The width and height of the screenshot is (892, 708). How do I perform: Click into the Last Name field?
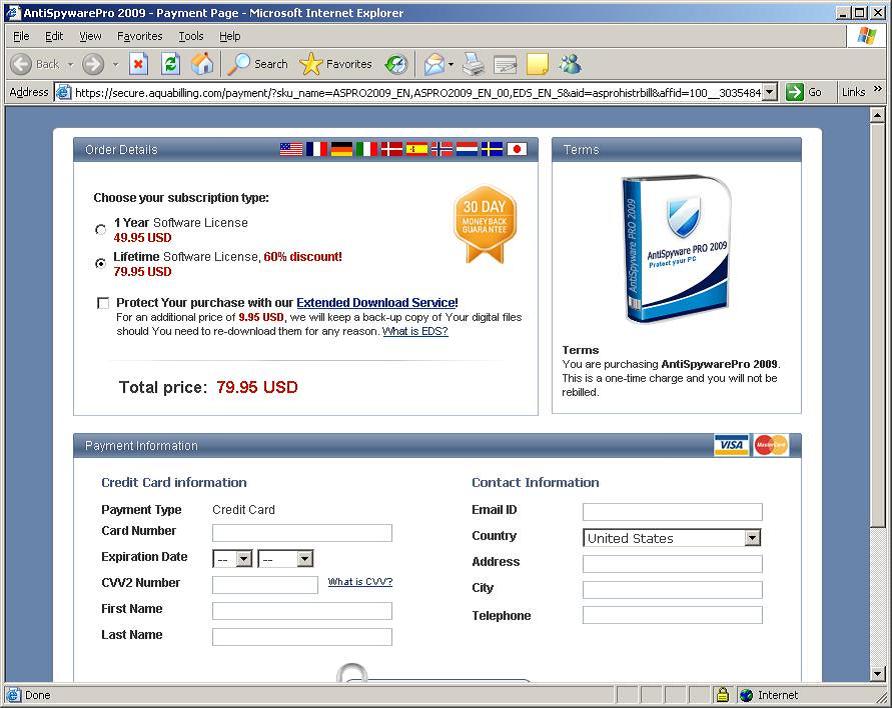tap(302, 637)
